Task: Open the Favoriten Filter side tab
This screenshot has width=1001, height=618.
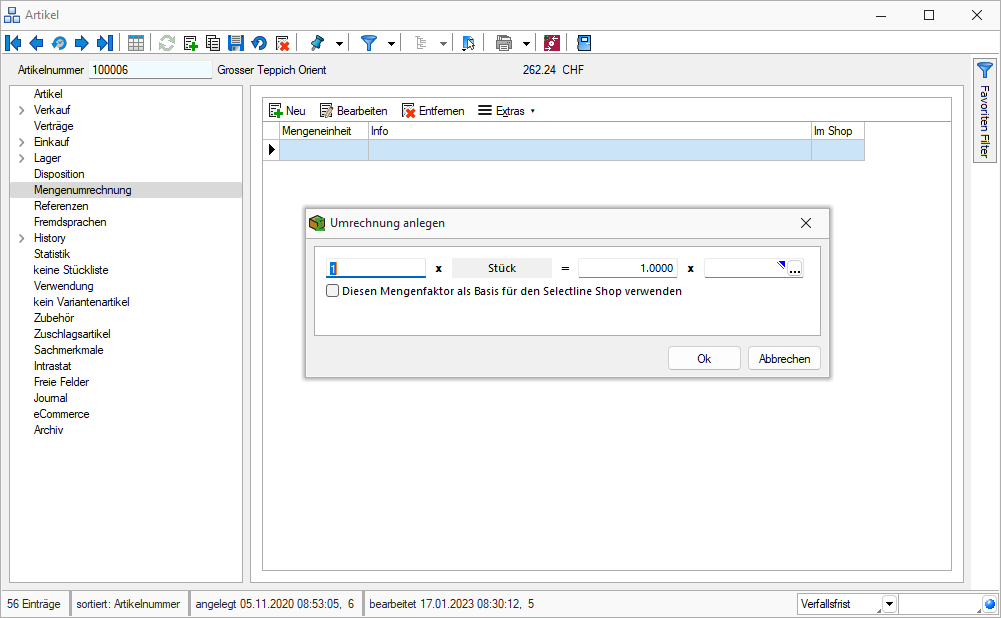Action: click(x=985, y=110)
